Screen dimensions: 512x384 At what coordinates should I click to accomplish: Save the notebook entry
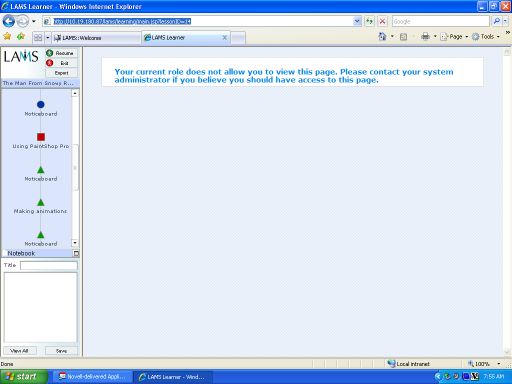pyautogui.click(x=61, y=351)
